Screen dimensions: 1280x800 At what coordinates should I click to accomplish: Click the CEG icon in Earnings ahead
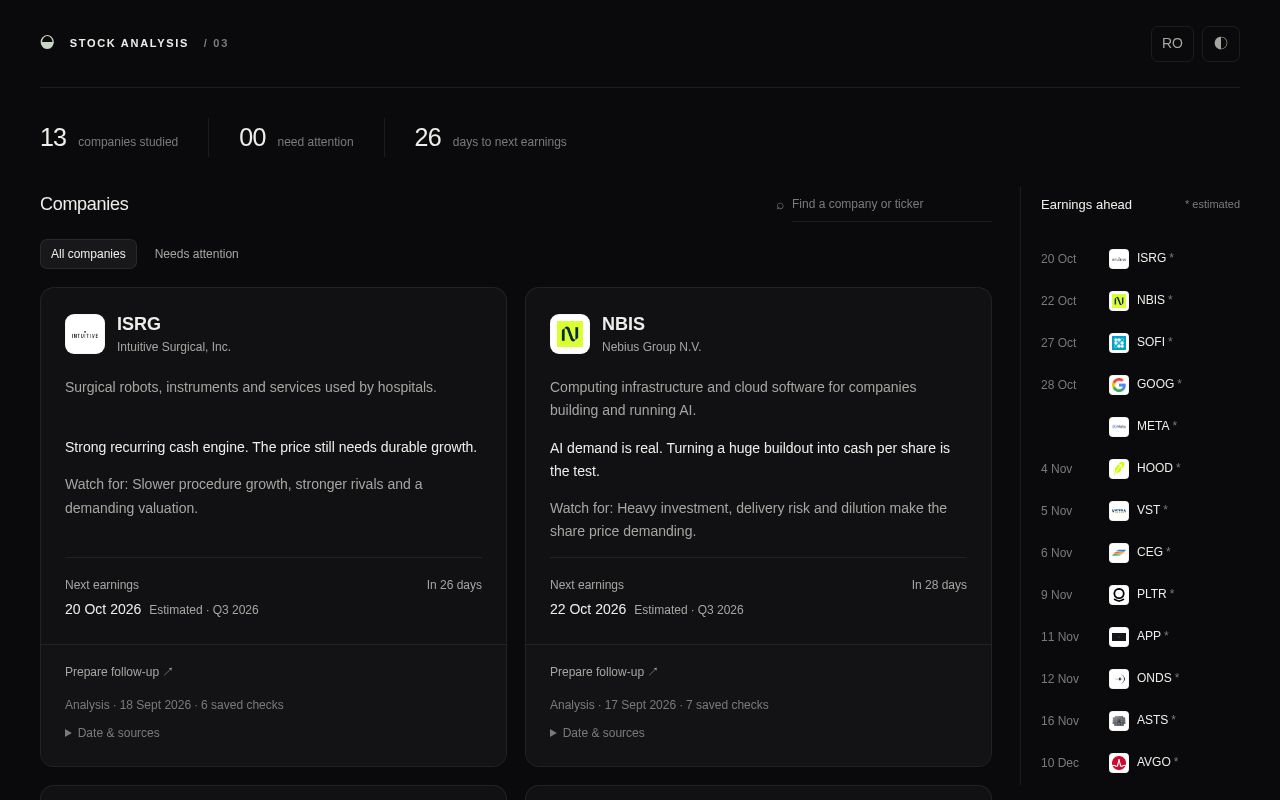(x=1119, y=553)
